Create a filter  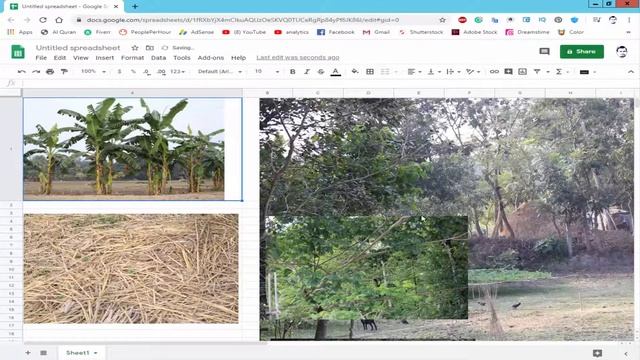[537, 71]
